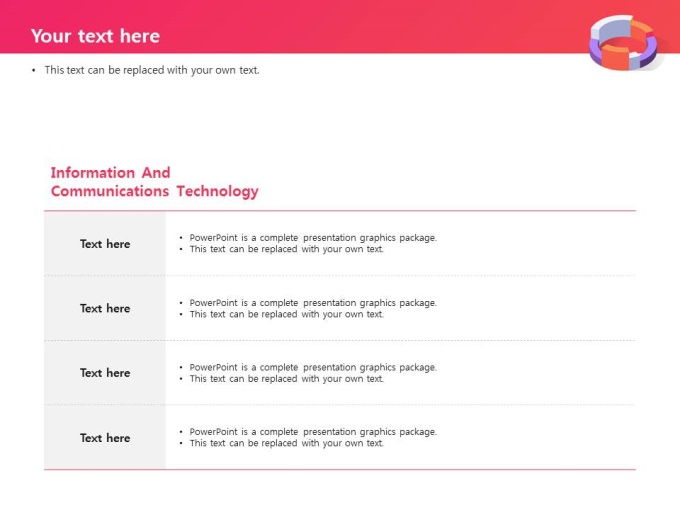Click the top pink table border line

pos(340,211)
